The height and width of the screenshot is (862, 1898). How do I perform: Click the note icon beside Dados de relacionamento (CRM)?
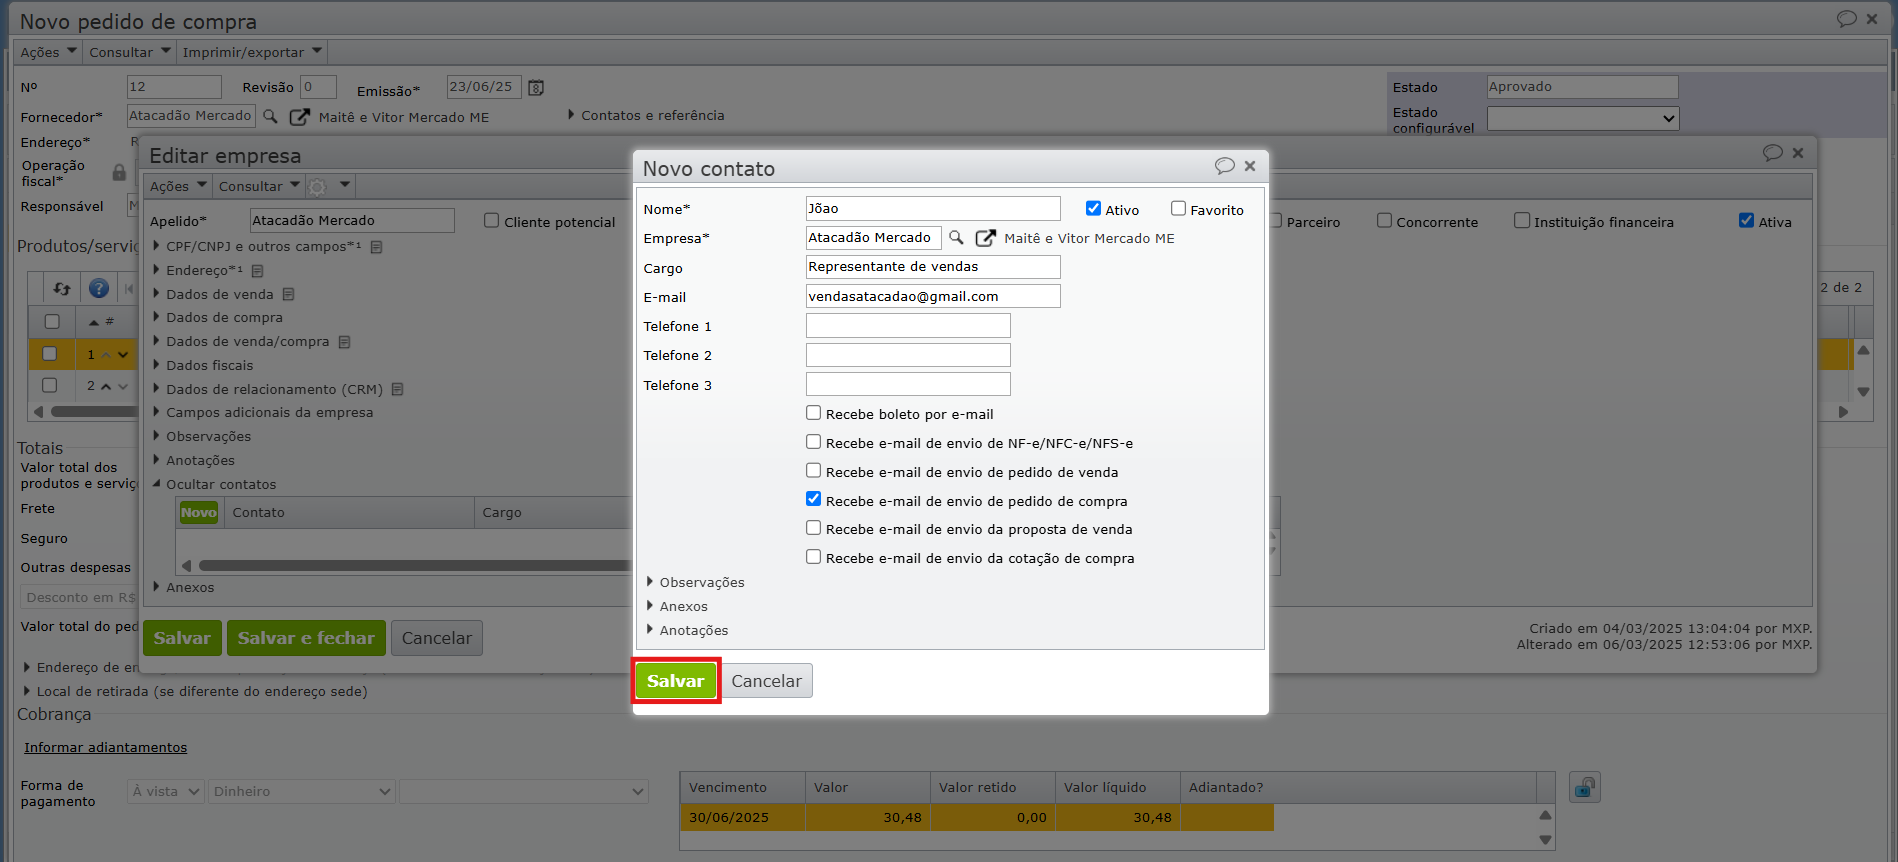(397, 390)
